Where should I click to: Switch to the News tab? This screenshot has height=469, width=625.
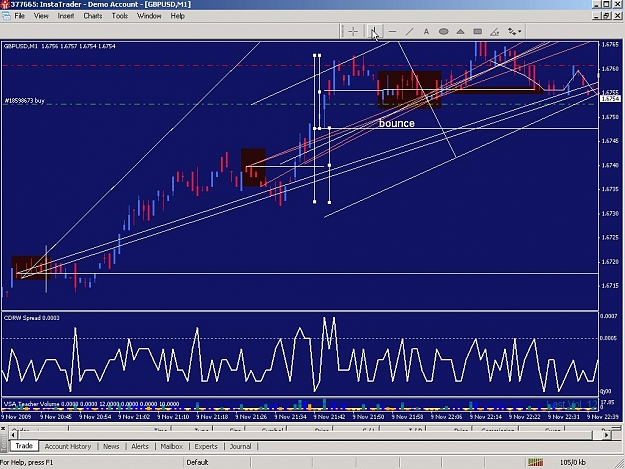pyautogui.click(x=111, y=446)
